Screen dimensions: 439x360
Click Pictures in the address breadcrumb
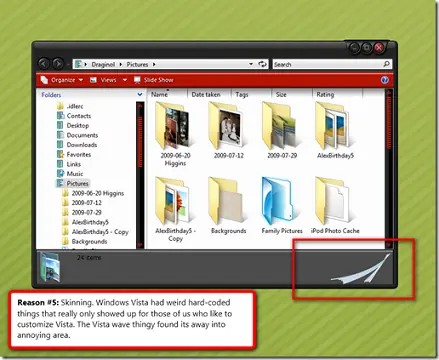point(137,64)
